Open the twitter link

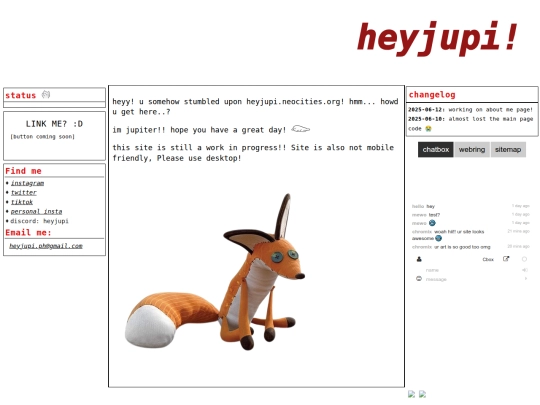(23, 193)
